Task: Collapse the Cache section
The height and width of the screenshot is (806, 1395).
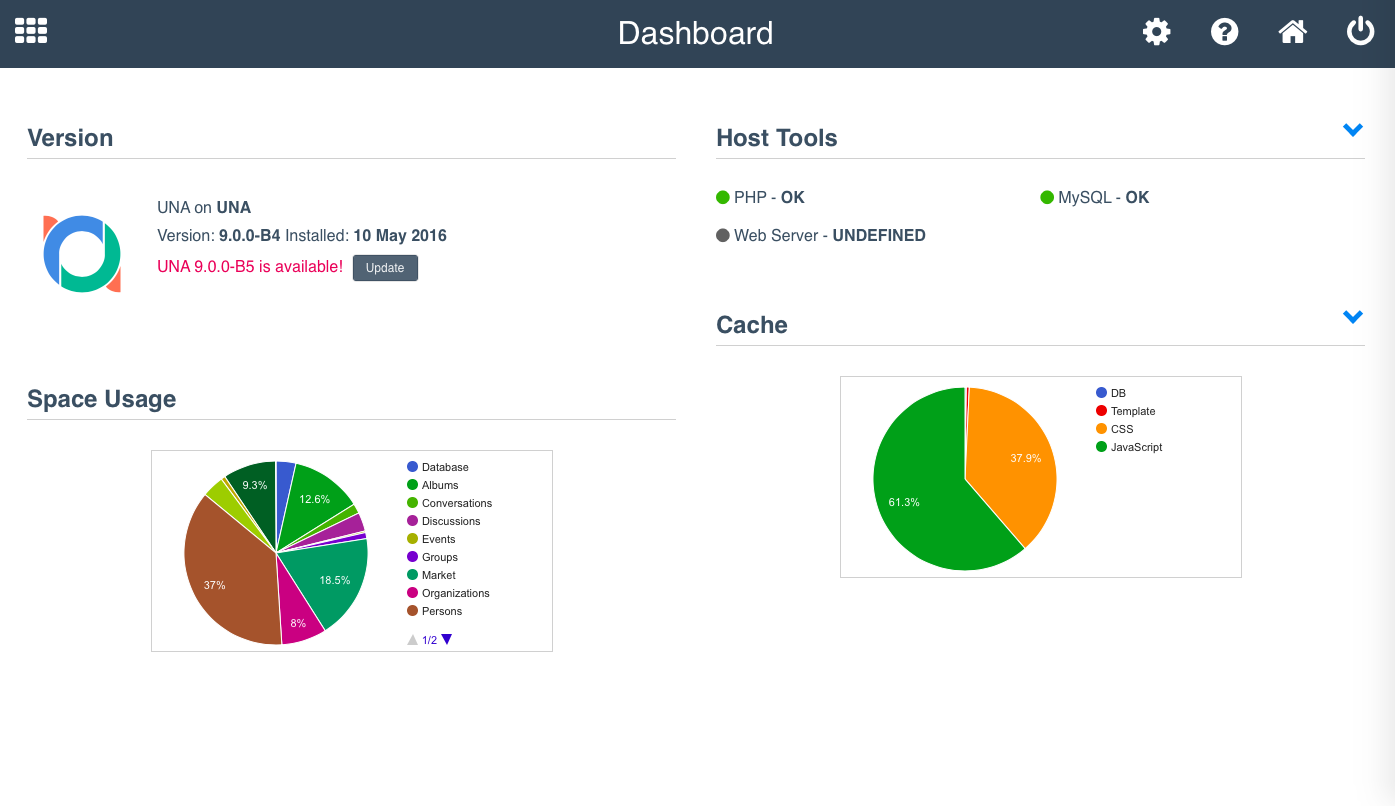Action: coord(1353,317)
